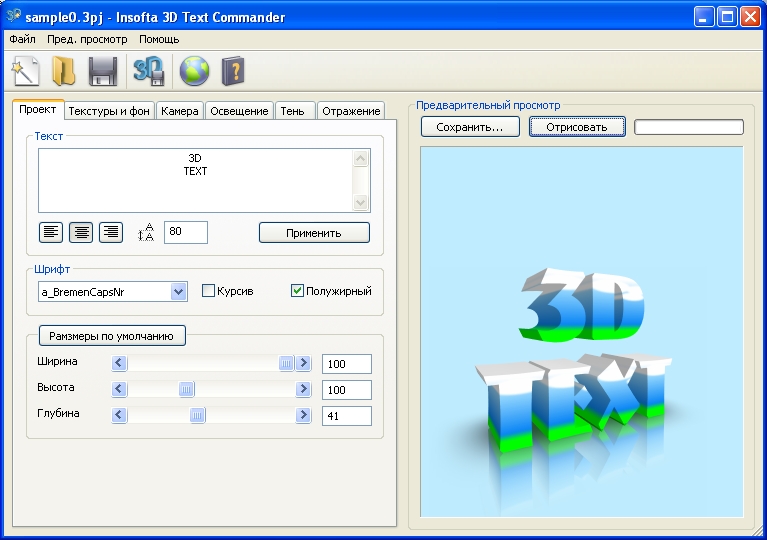Image resolution: width=767 pixels, height=540 pixels.
Task: Align text right
Action: (111, 232)
